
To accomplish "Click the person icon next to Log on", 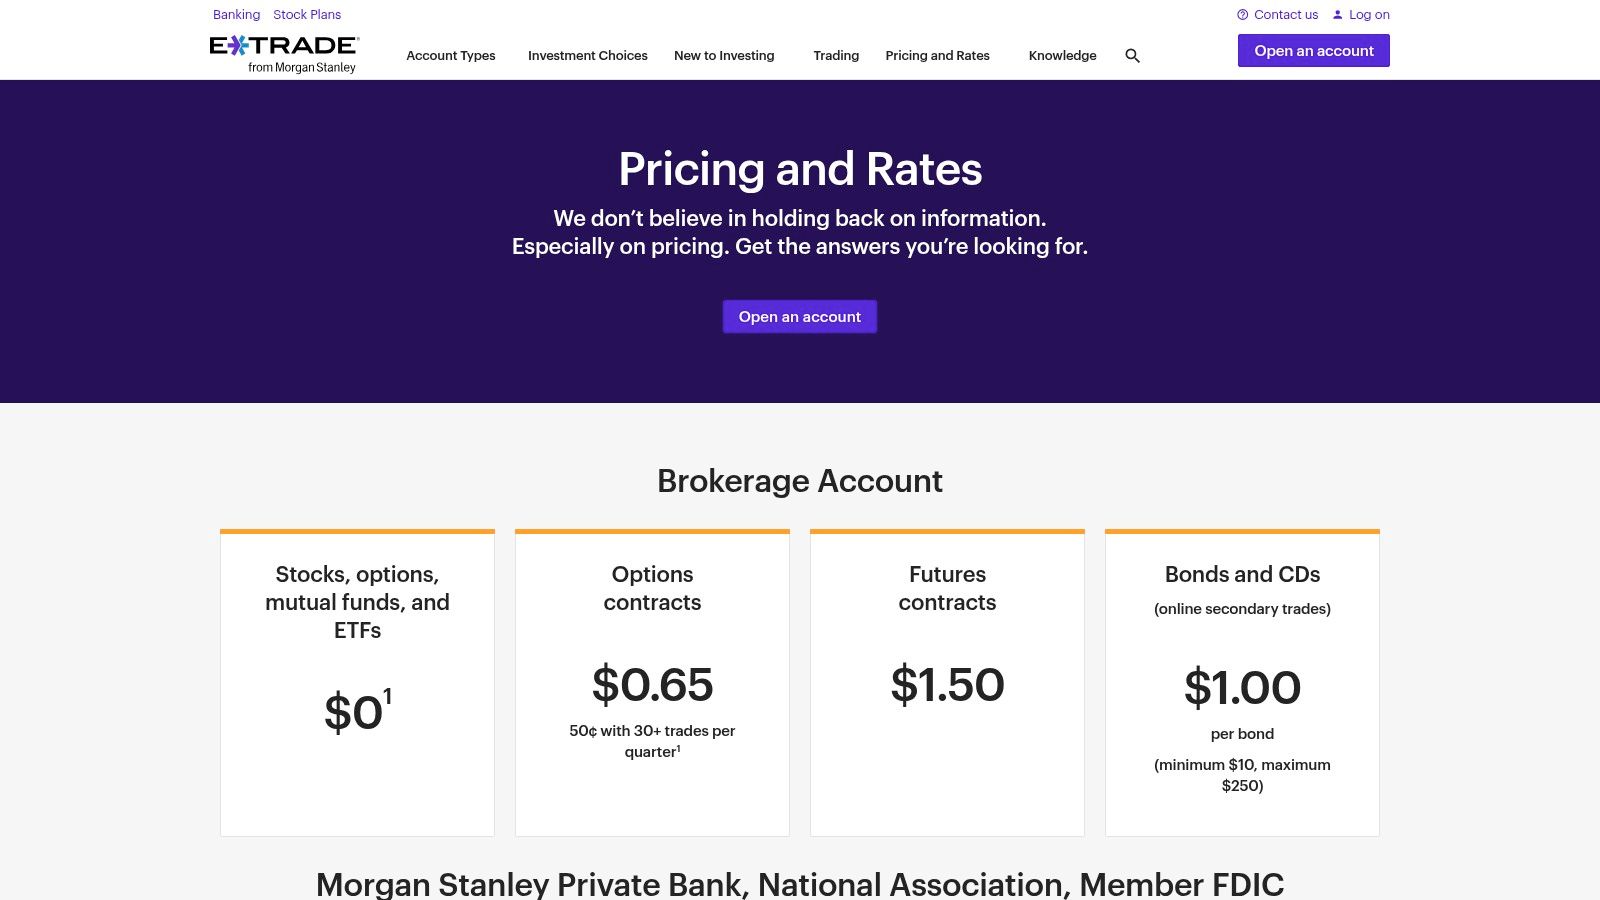I will 1338,14.
